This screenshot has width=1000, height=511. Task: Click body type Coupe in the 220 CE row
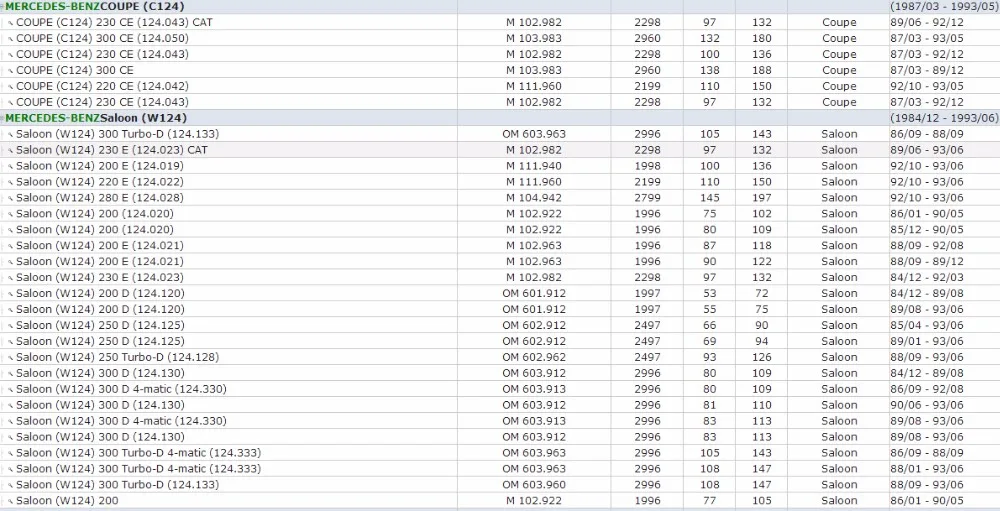839,86
